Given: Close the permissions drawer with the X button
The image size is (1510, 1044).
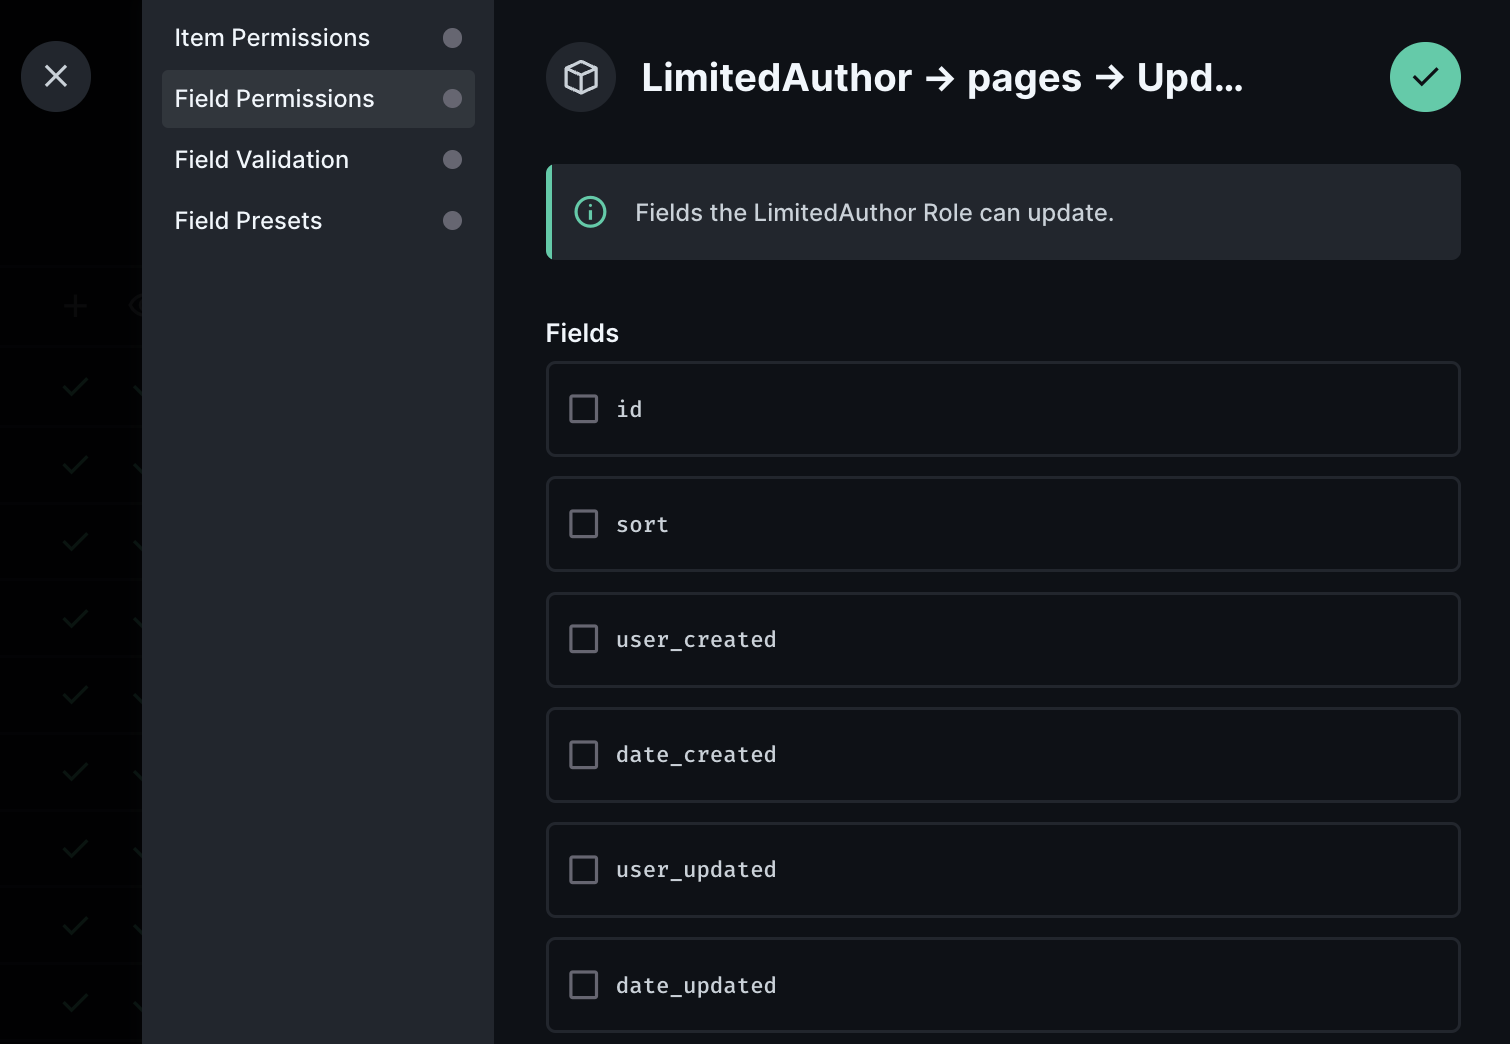Looking at the screenshot, I should click(x=56, y=76).
